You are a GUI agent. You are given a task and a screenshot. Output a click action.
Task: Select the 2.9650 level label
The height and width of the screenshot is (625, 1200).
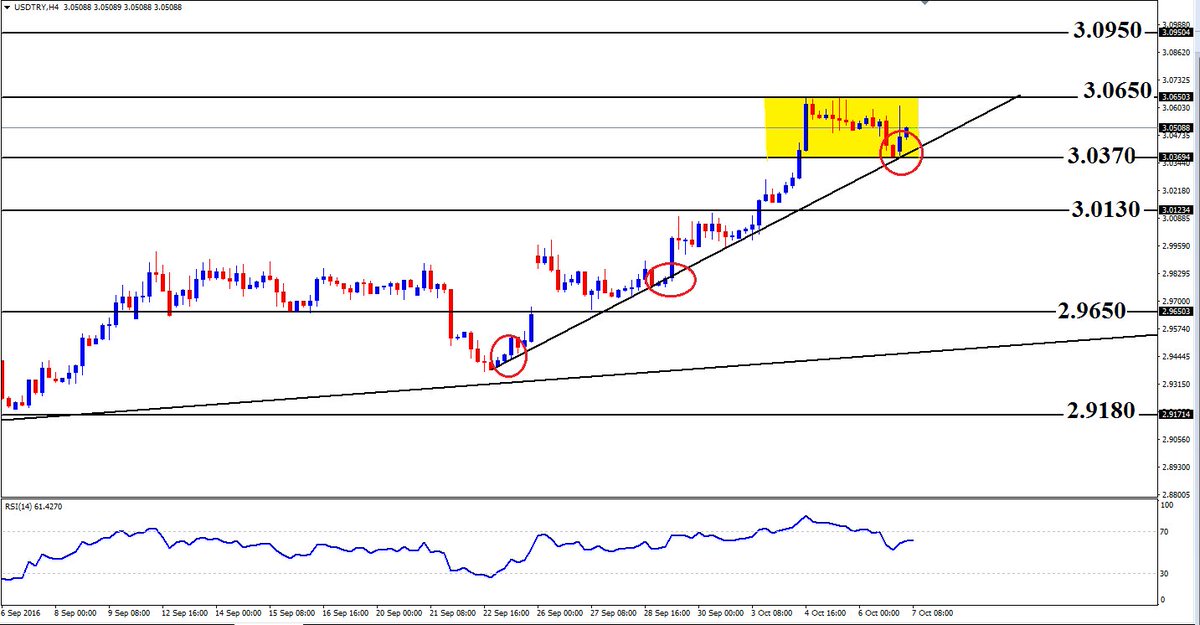[x=1093, y=311]
